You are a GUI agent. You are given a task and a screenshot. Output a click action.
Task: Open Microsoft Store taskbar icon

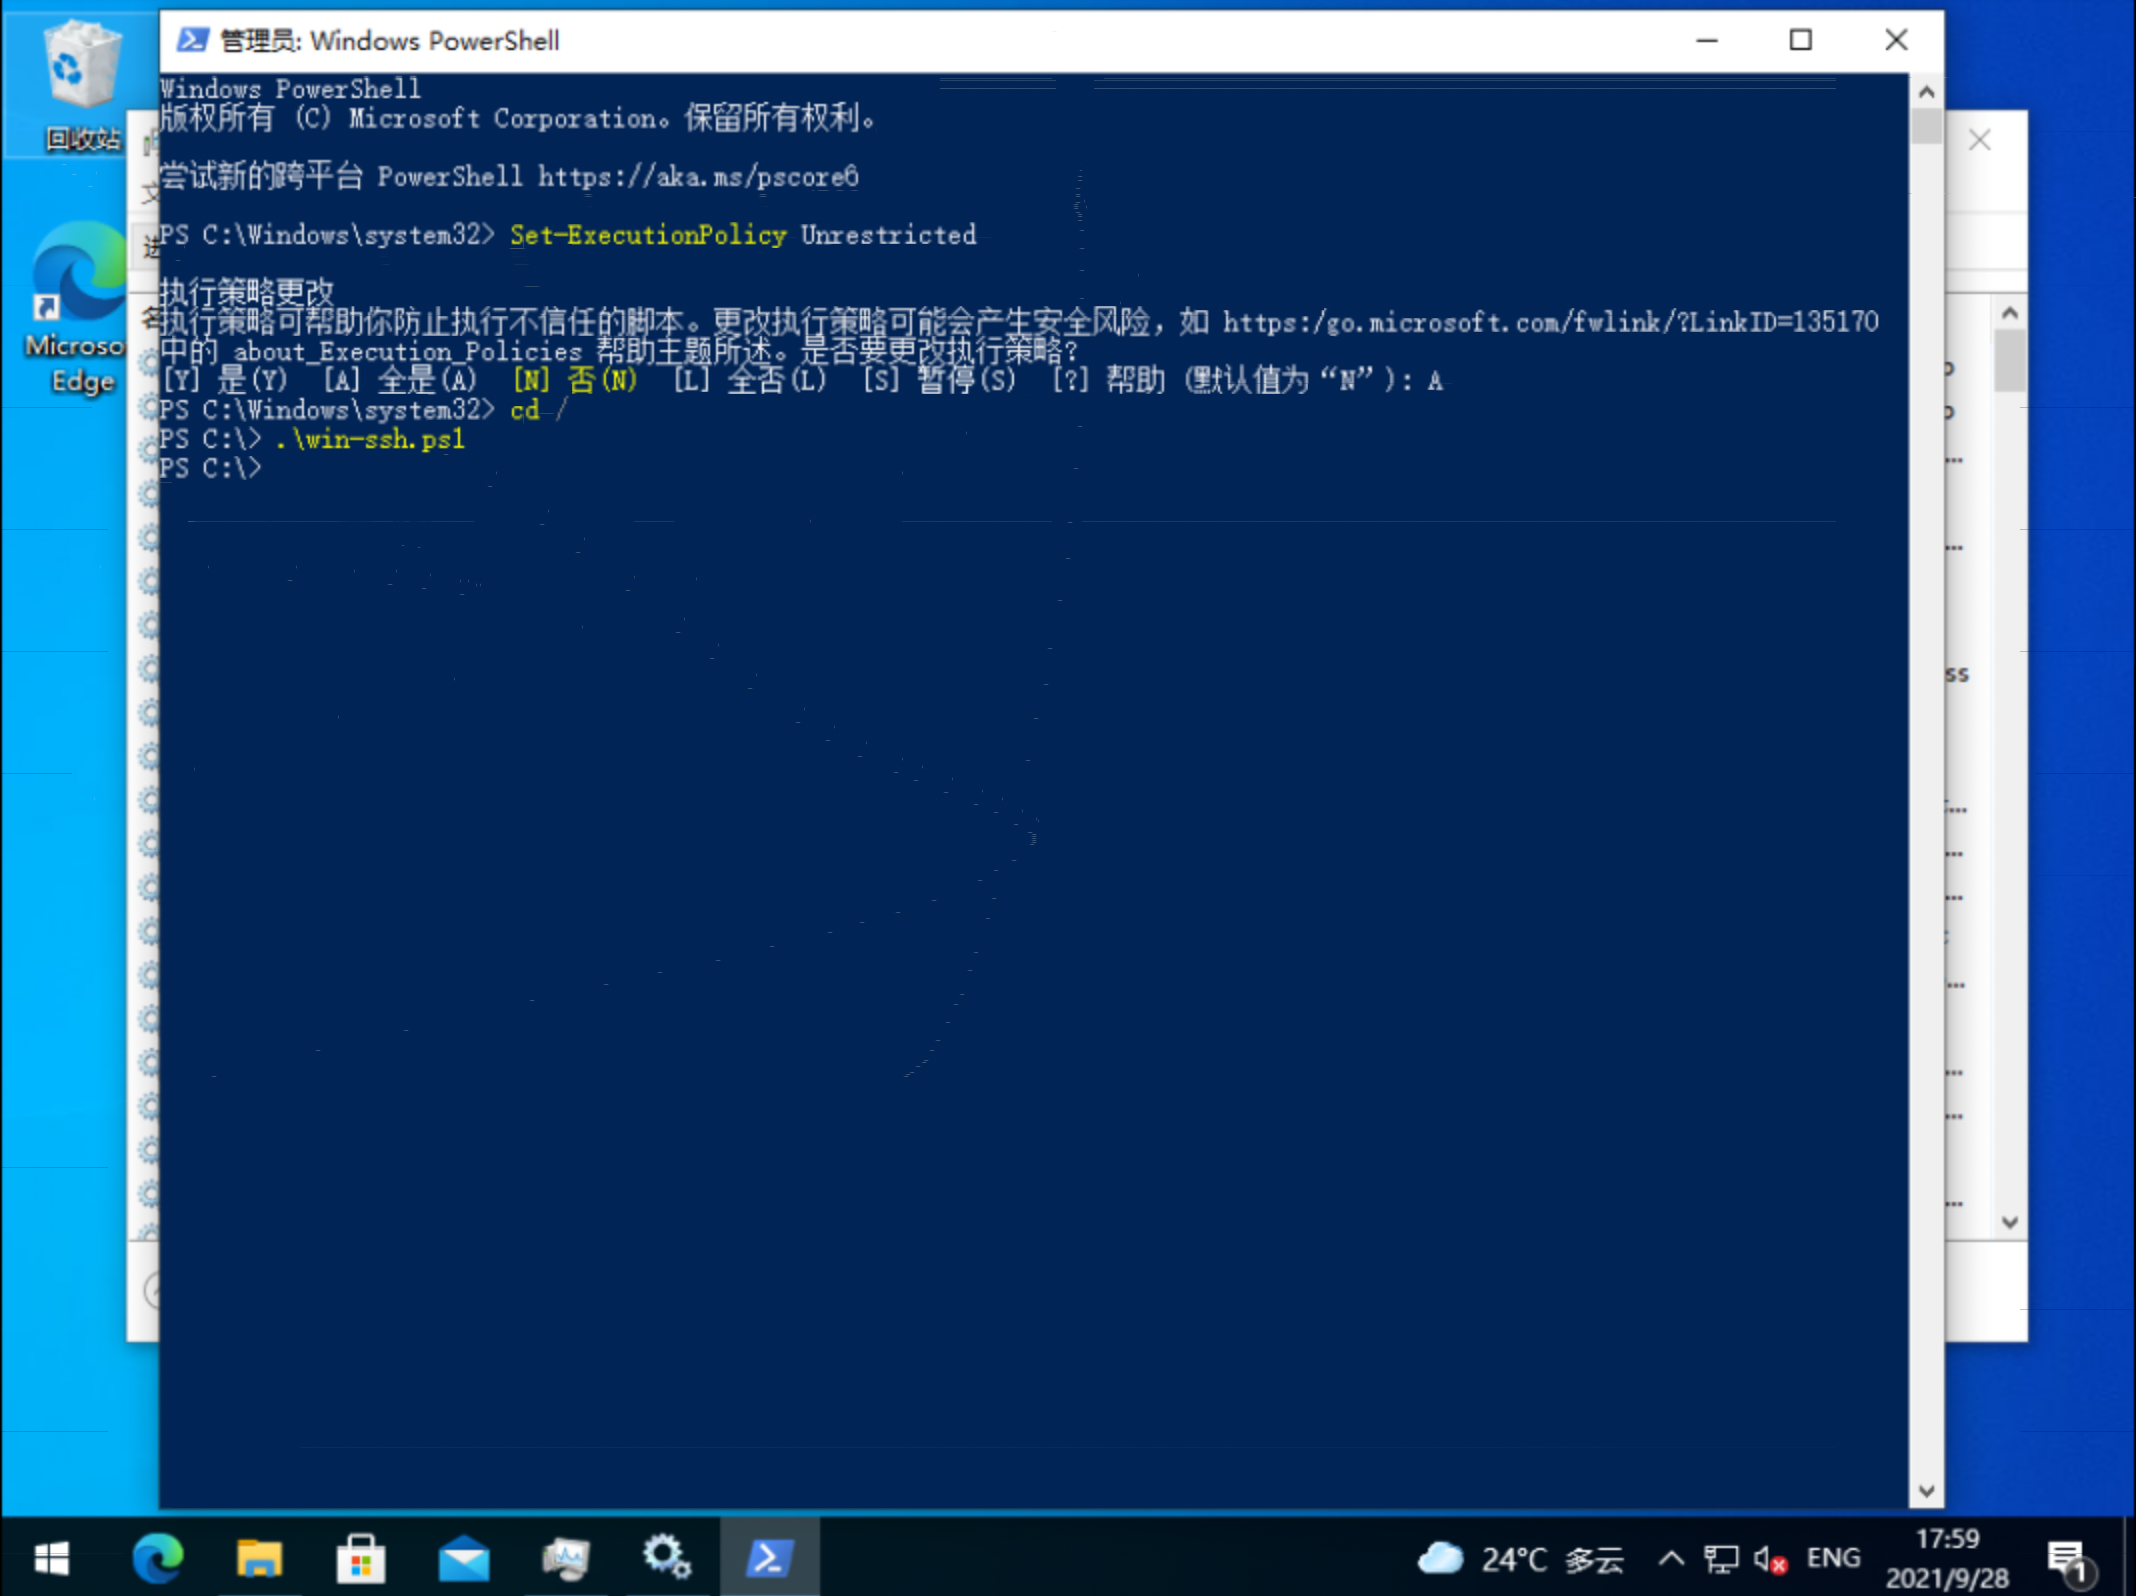(x=361, y=1559)
